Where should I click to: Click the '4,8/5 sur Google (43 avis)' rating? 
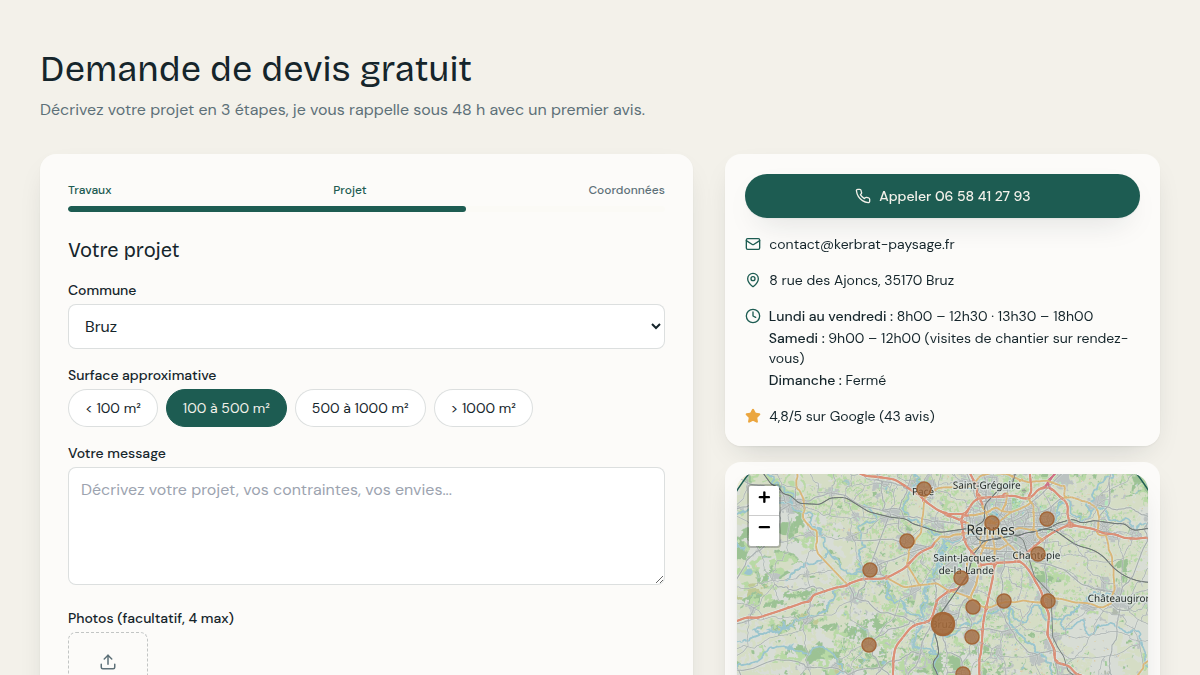[x=852, y=416]
